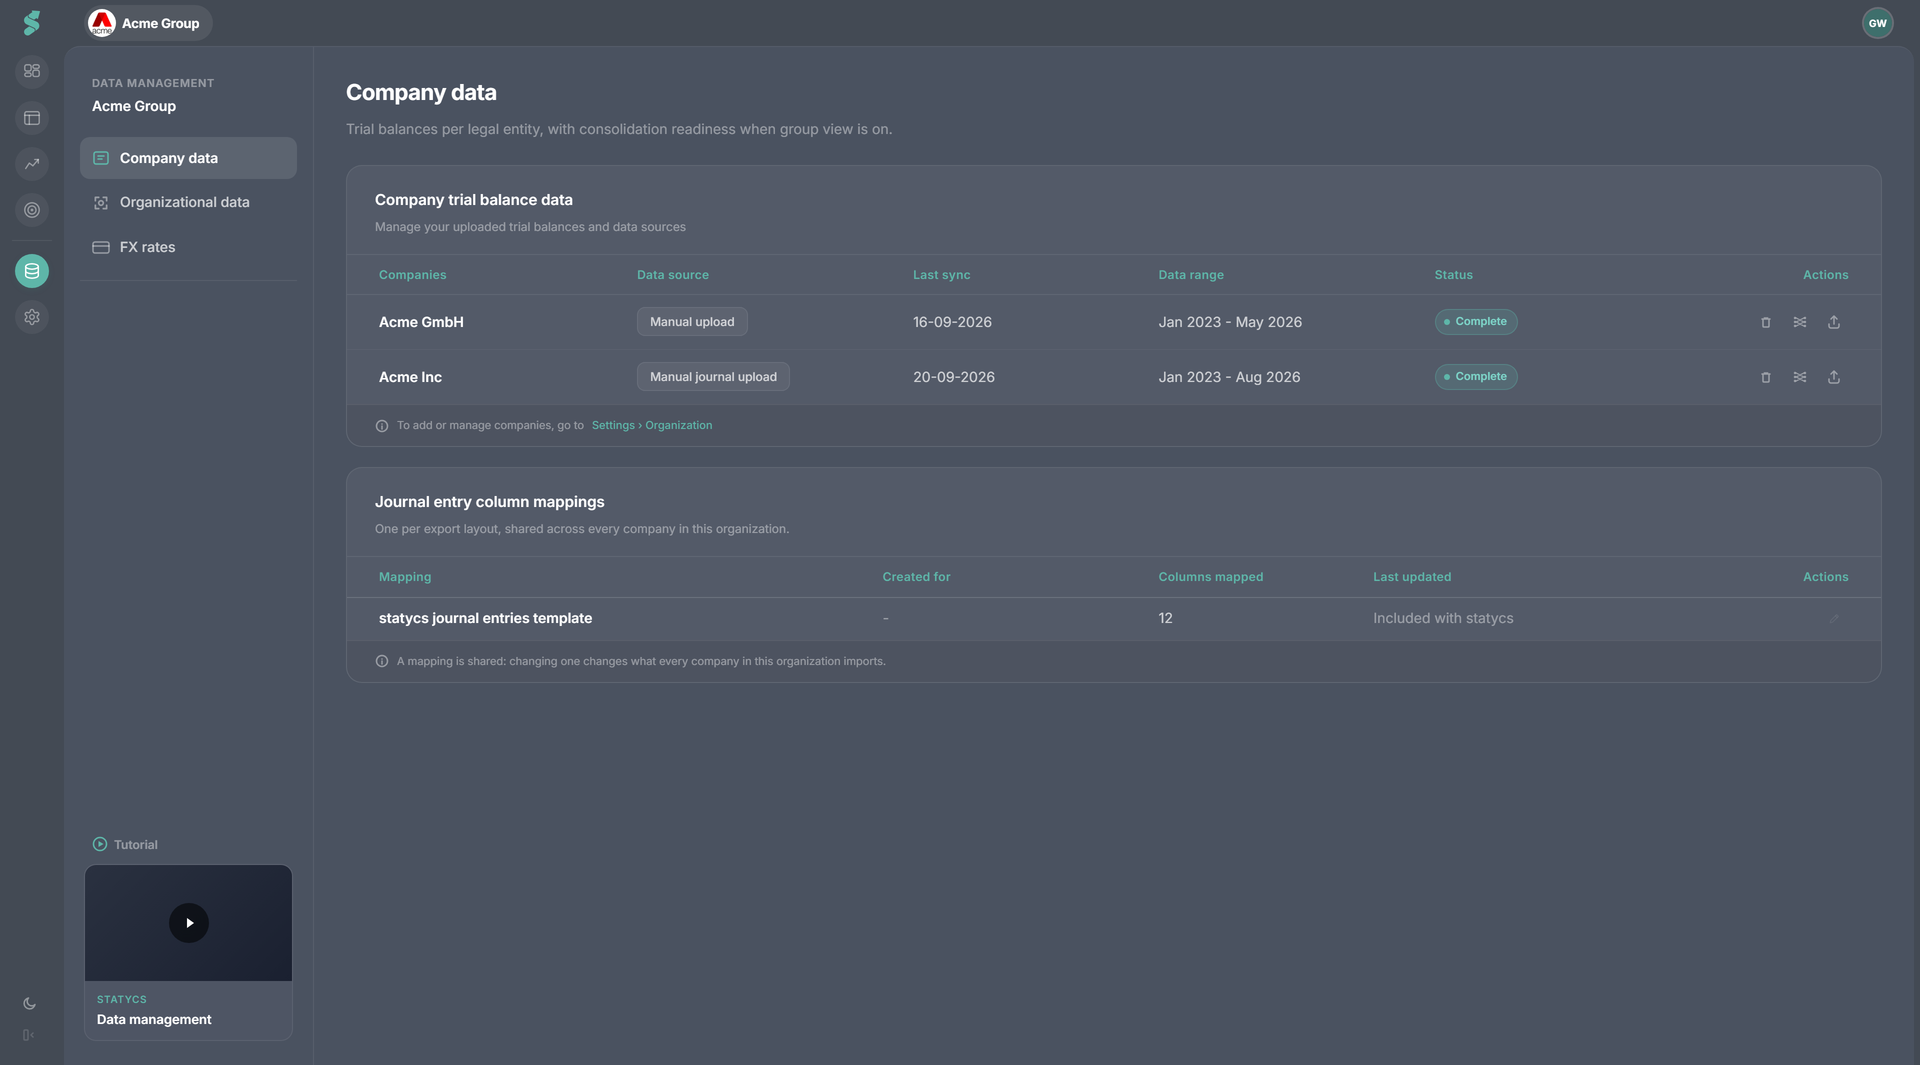Select the Acme Inc company name
This screenshot has height=1065, width=1920.
pos(410,377)
